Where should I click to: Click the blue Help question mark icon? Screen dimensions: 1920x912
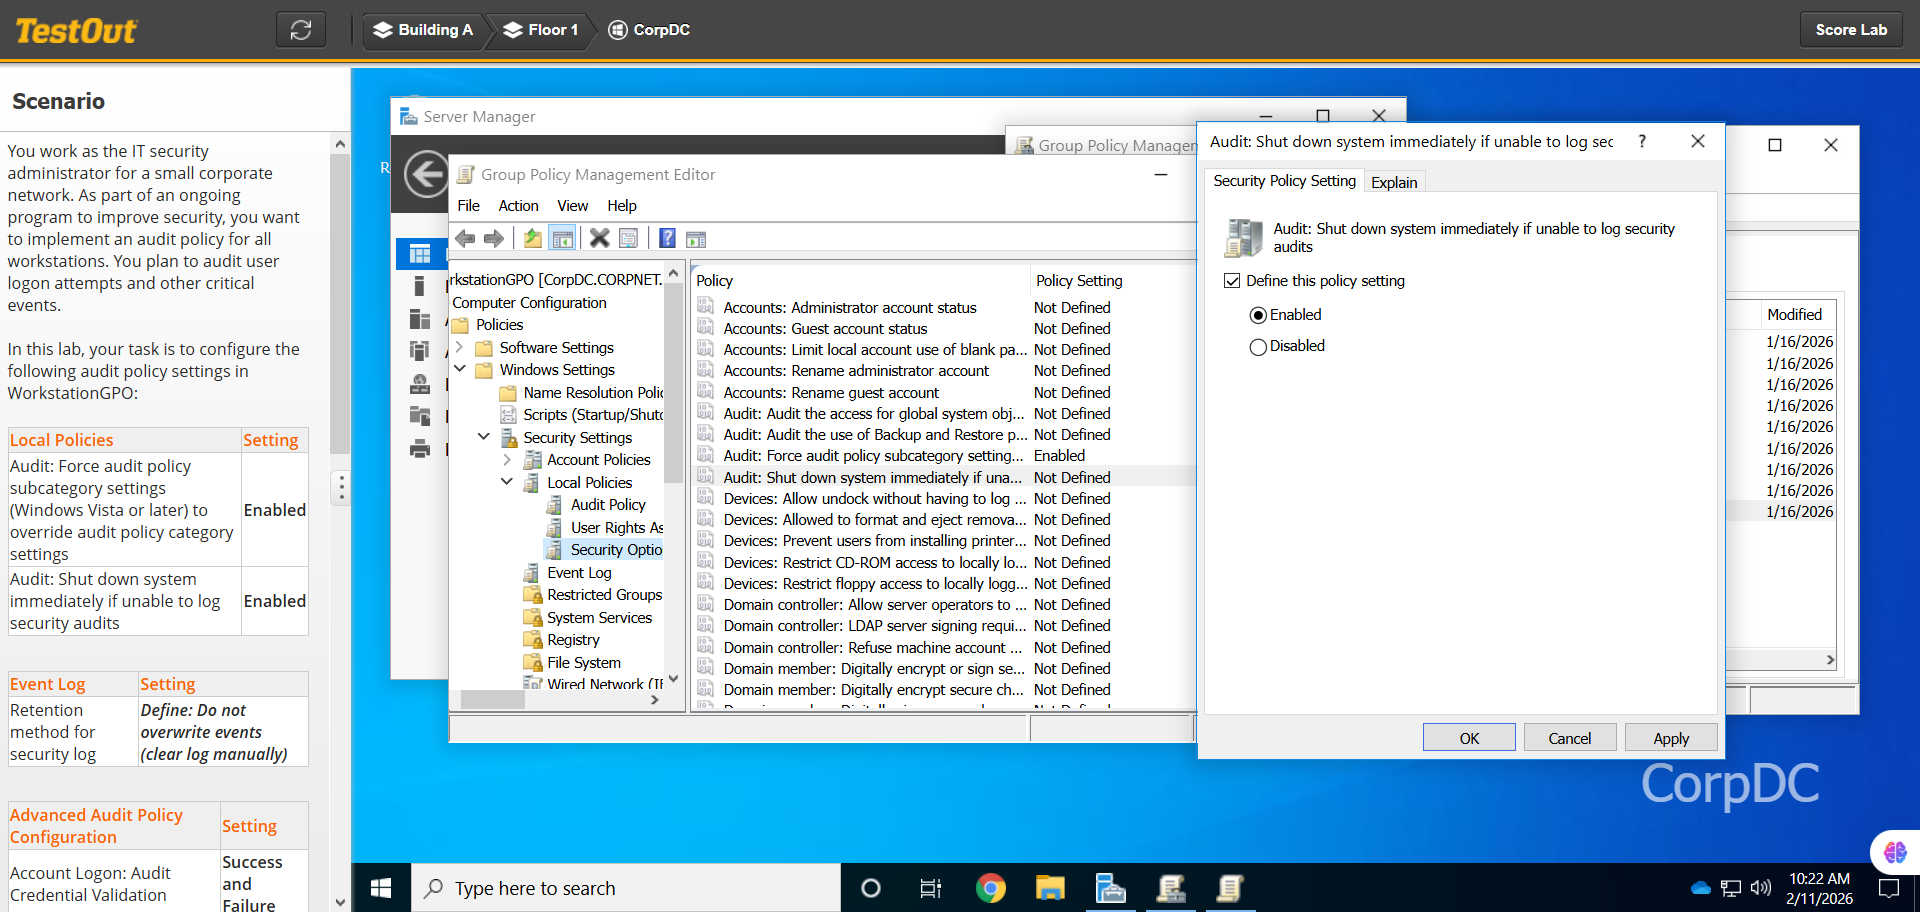(667, 238)
